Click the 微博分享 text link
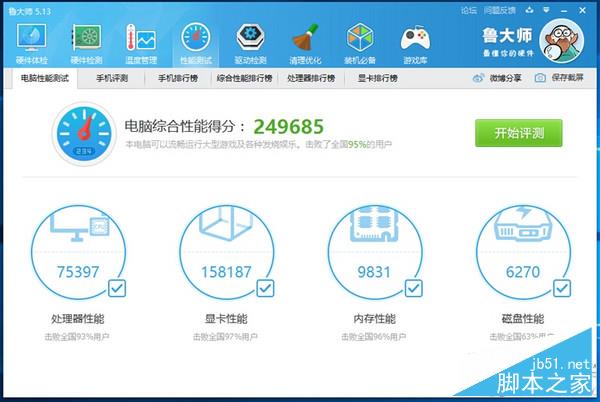Screen dimensions: 600x402 point(505,78)
